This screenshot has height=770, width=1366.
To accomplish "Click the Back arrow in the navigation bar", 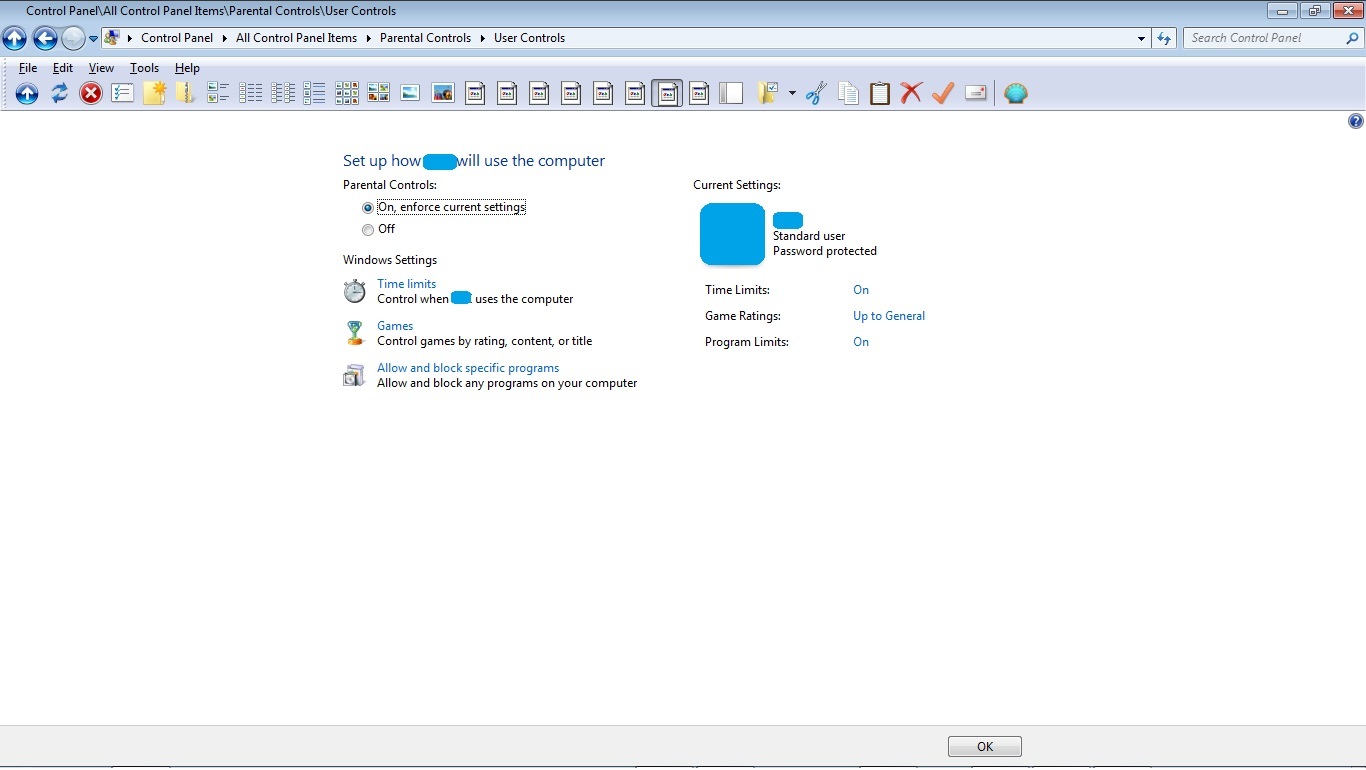I will click(45, 38).
